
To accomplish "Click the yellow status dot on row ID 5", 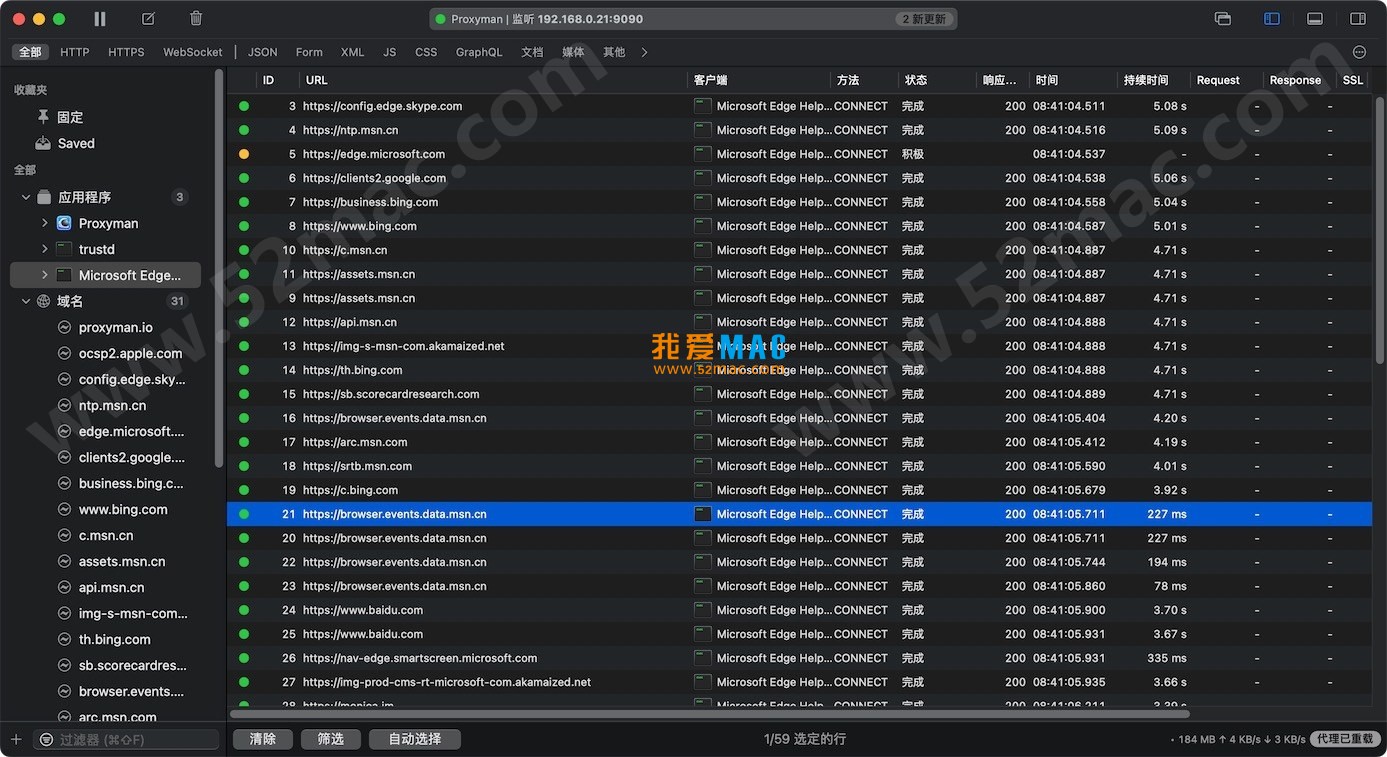I will point(244,154).
